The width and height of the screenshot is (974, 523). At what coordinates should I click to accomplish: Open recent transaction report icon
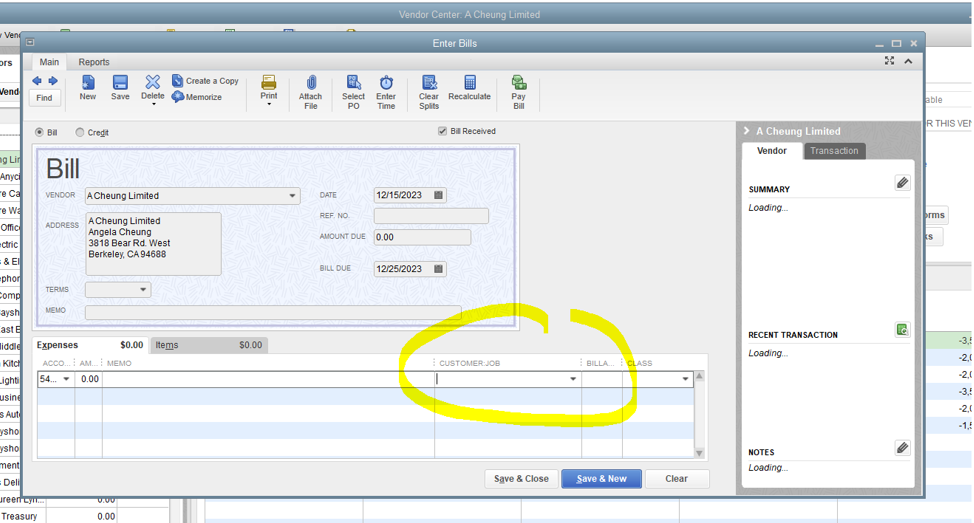click(x=903, y=330)
